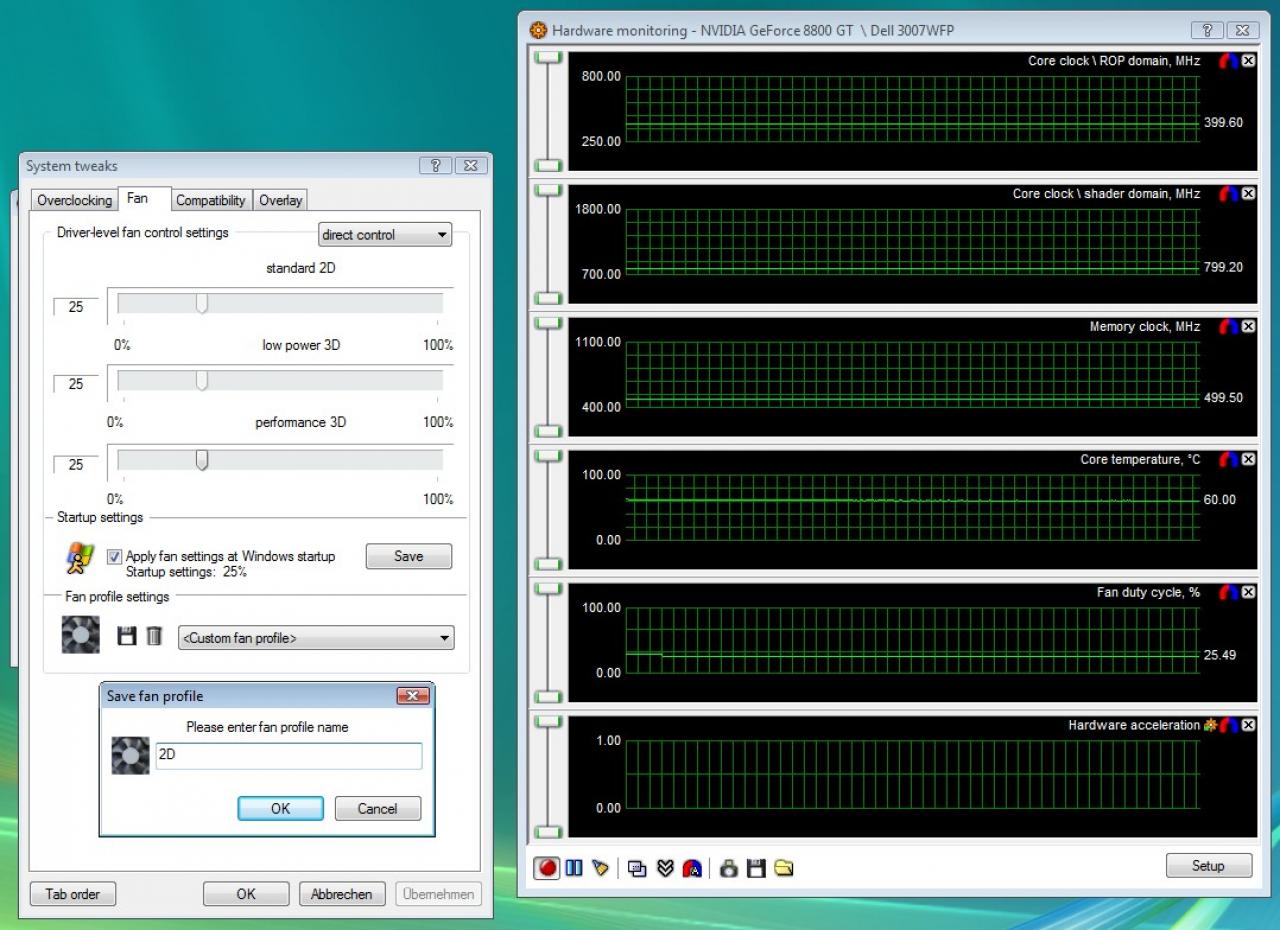Click the magnet icon on Memory clock graph

[x=1229, y=327]
